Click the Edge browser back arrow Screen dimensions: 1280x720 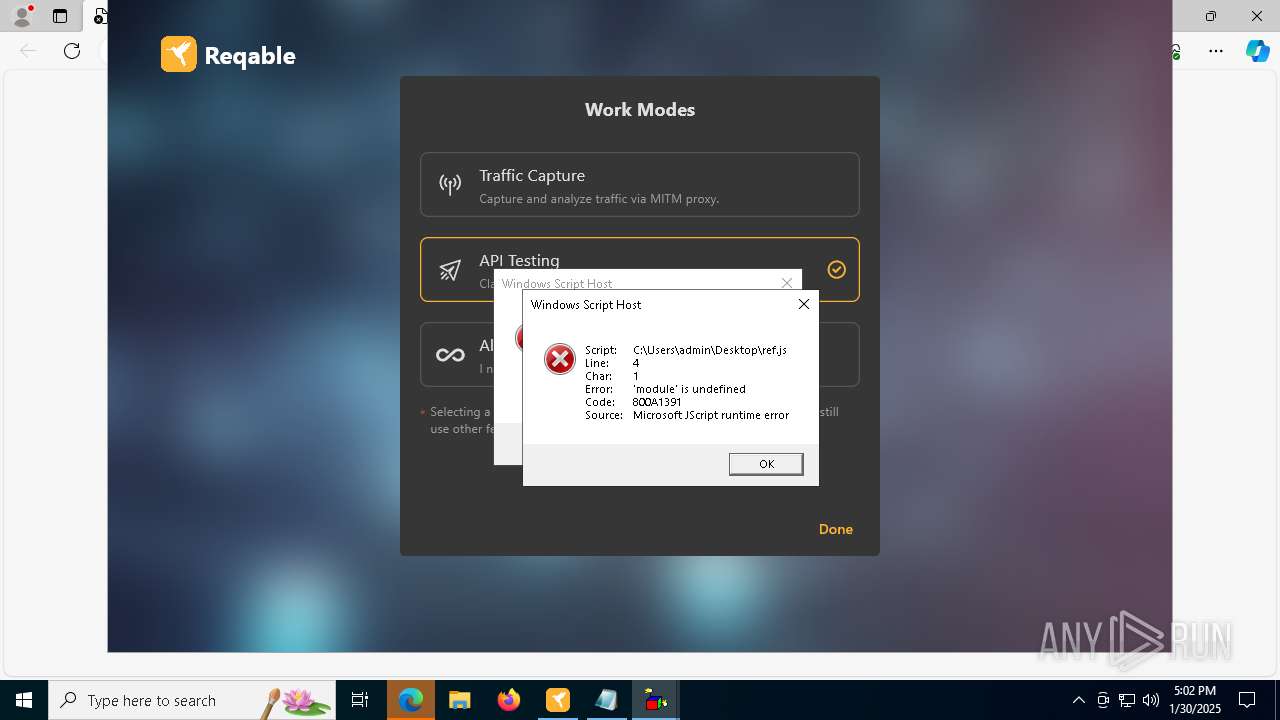pyautogui.click(x=28, y=51)
